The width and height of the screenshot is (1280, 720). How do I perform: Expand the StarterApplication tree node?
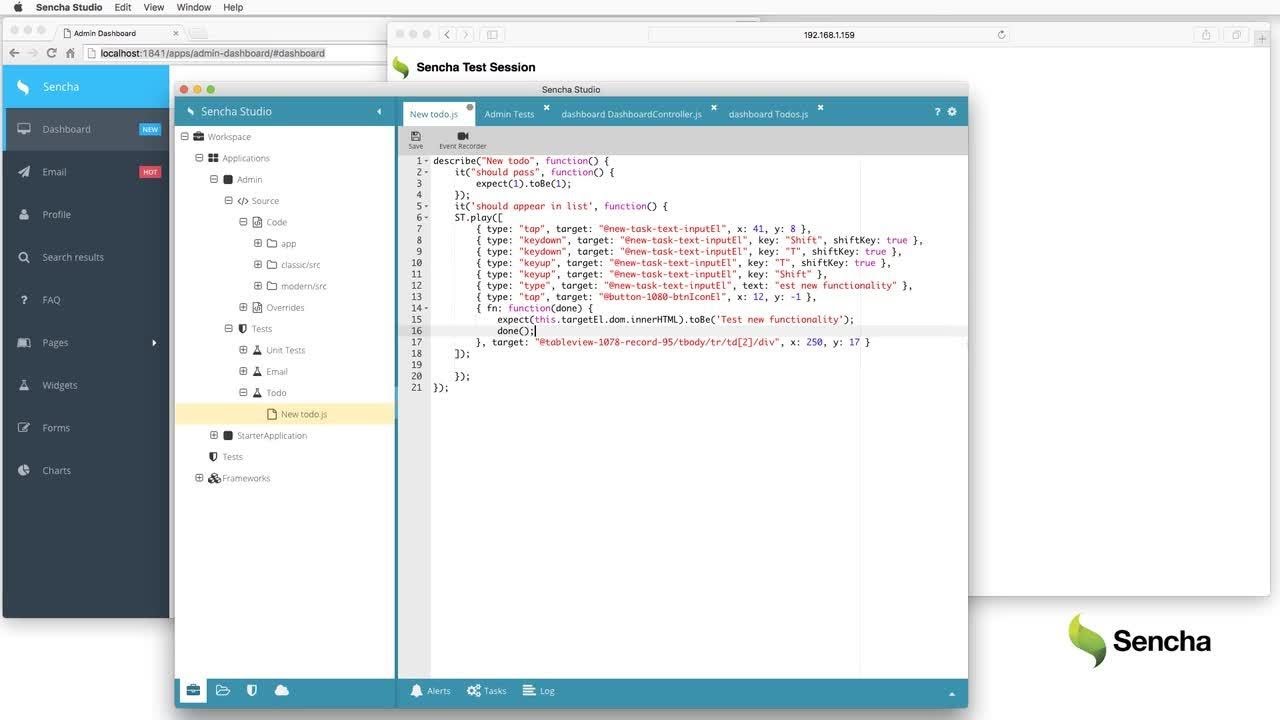(214, 436)
